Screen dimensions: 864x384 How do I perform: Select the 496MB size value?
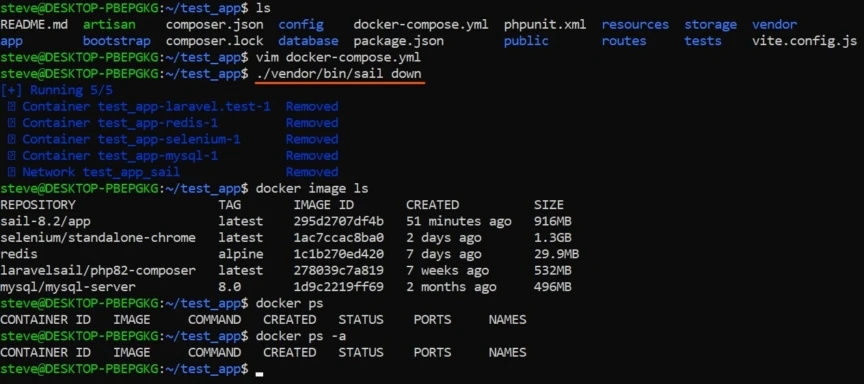552,287
